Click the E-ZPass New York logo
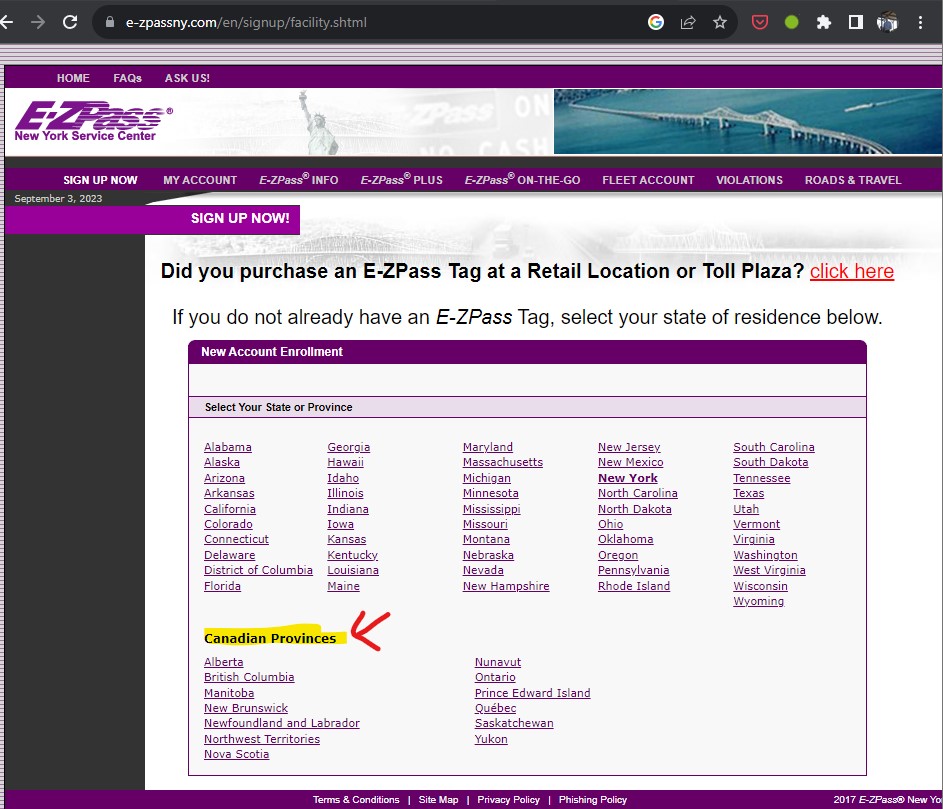Screen dimensions: 943x809 pos(93,122)
